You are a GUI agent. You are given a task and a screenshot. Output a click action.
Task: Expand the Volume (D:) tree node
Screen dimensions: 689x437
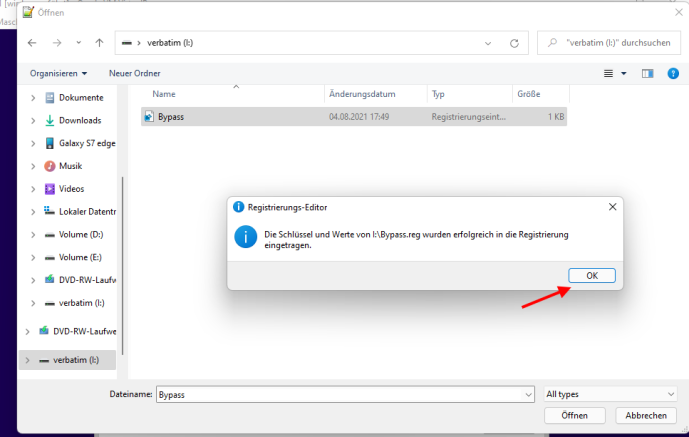[33, 235]
